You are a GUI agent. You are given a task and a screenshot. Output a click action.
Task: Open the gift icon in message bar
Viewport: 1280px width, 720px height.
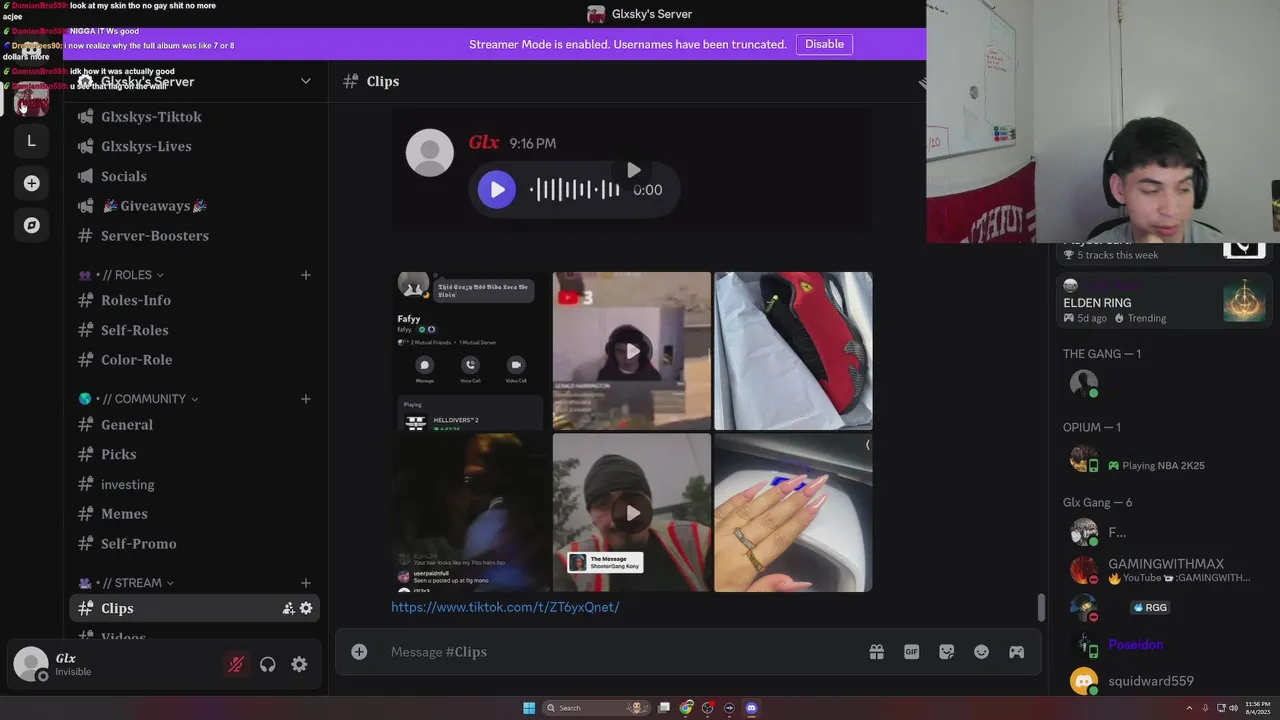point(876,652)
